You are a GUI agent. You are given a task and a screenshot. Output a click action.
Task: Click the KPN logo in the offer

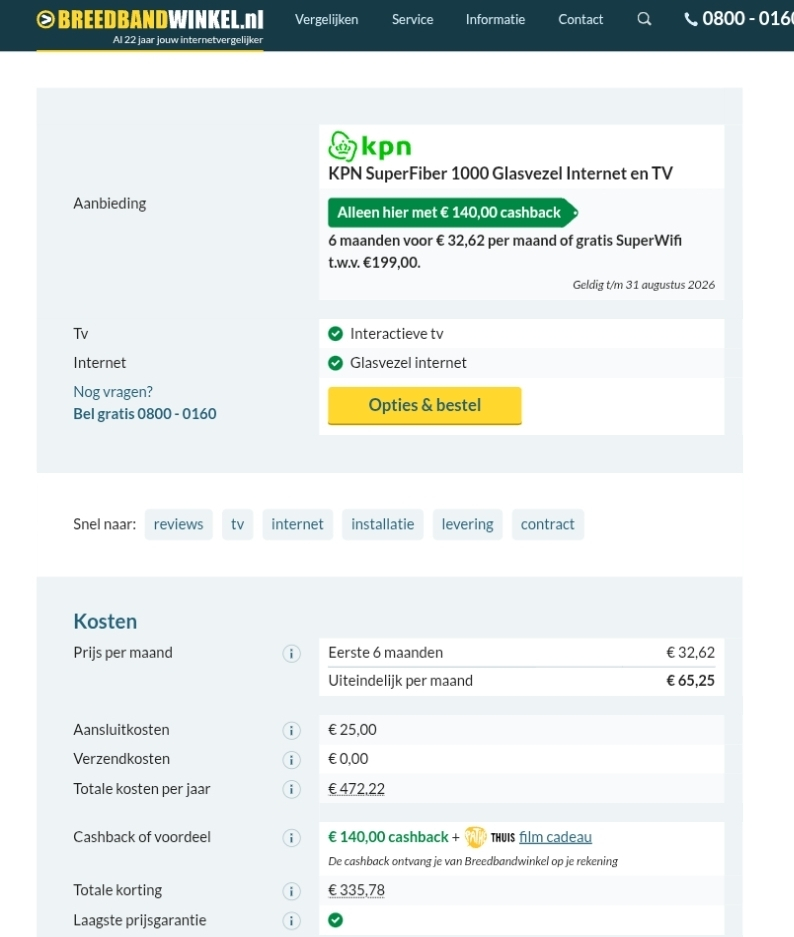coord(370,146)
